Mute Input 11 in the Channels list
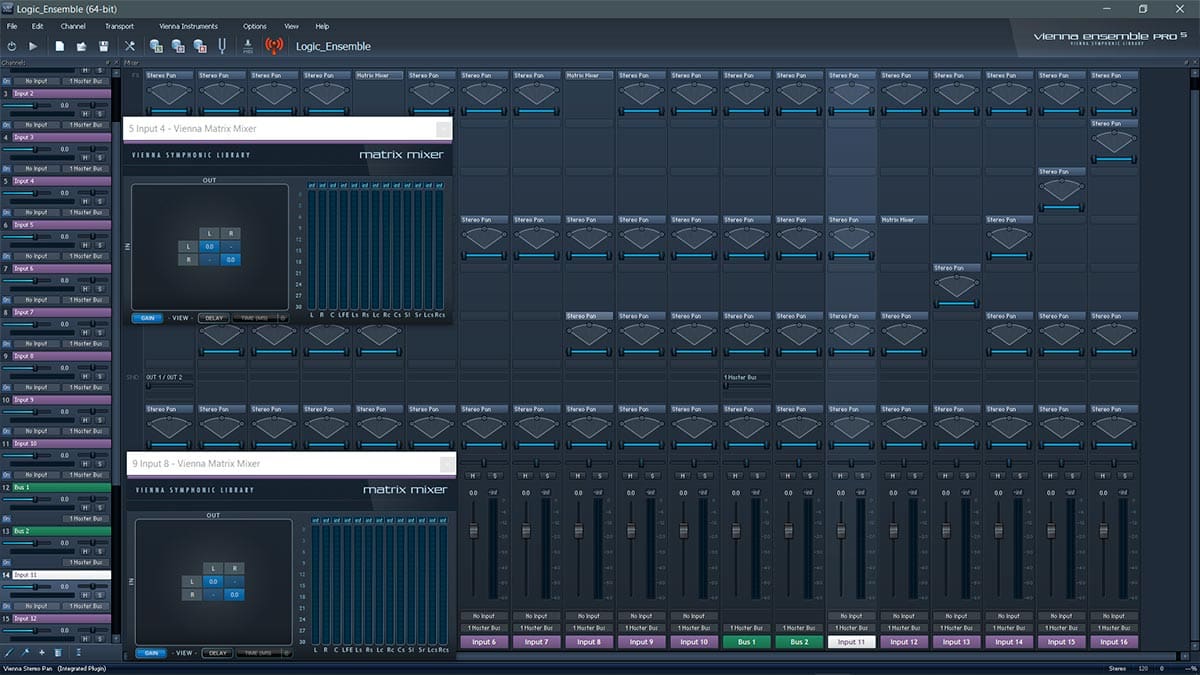Screen dimensions: 1200x675 (85, 595)
